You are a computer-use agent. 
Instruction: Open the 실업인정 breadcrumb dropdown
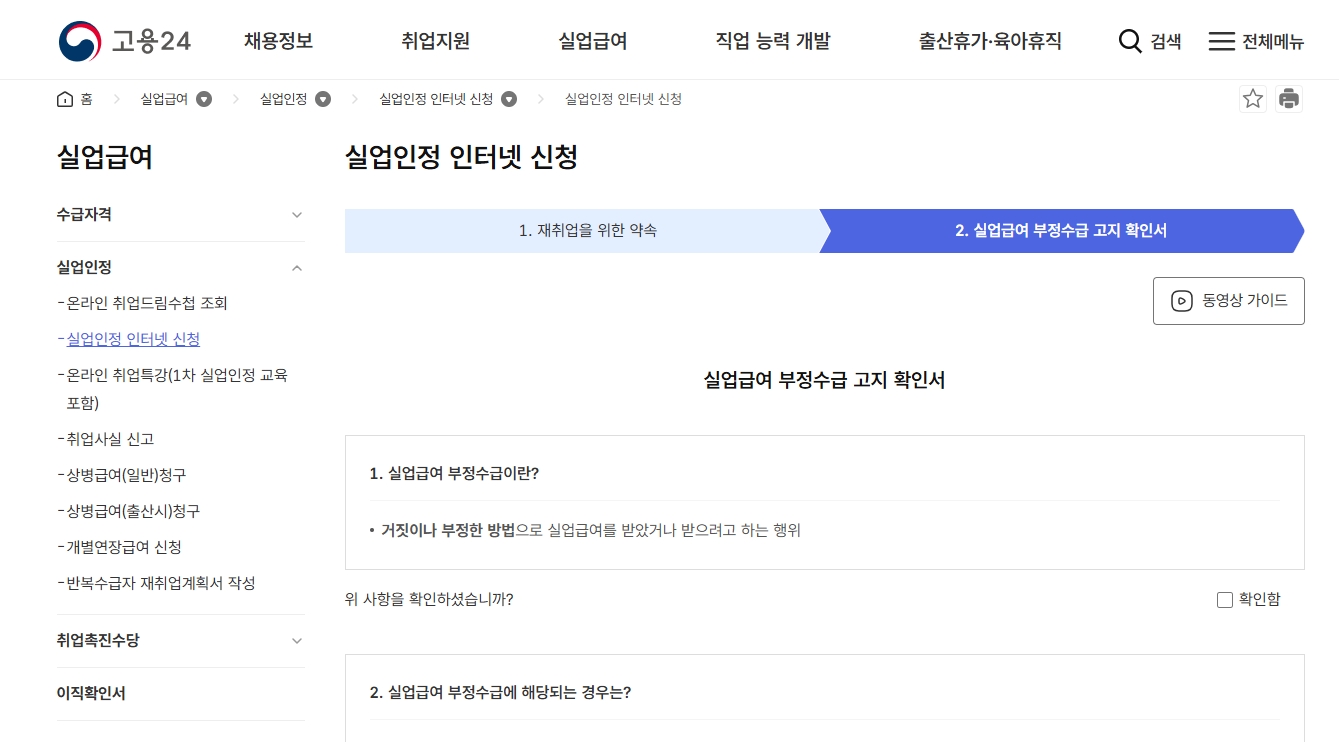click(322, 98)
